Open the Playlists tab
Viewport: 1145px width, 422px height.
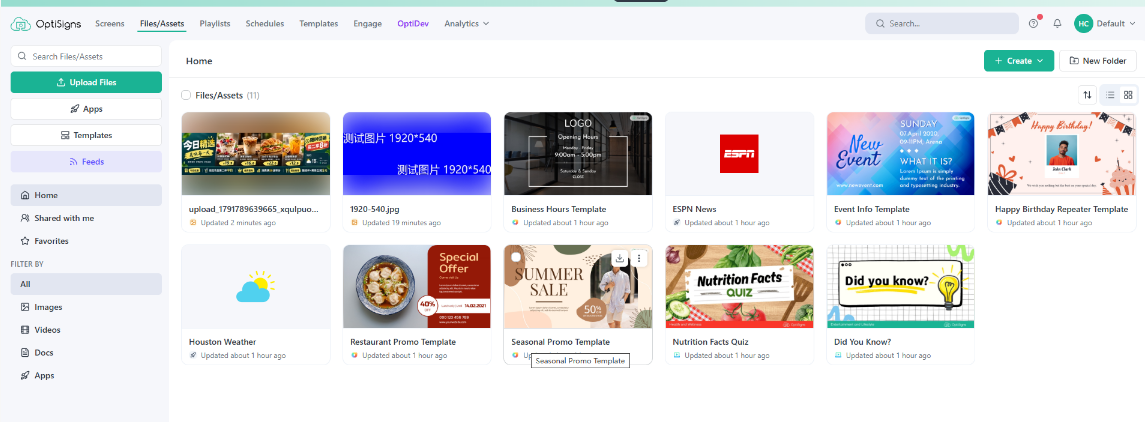[215, 23]
